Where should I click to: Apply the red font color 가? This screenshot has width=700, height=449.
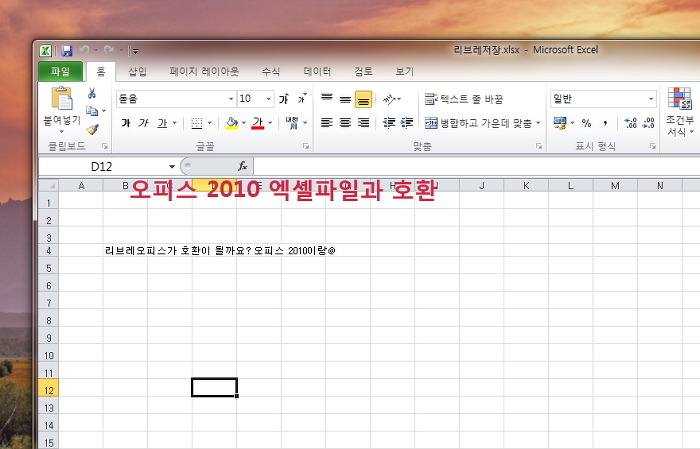(x=258, y=123)
